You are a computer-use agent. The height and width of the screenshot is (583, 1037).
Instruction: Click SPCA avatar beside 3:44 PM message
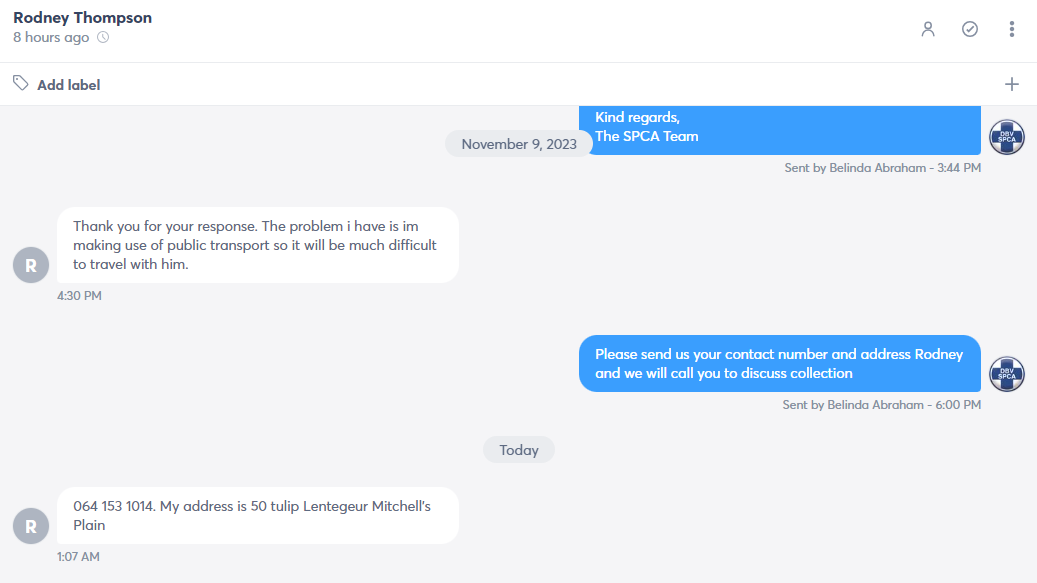point(1007,137)
